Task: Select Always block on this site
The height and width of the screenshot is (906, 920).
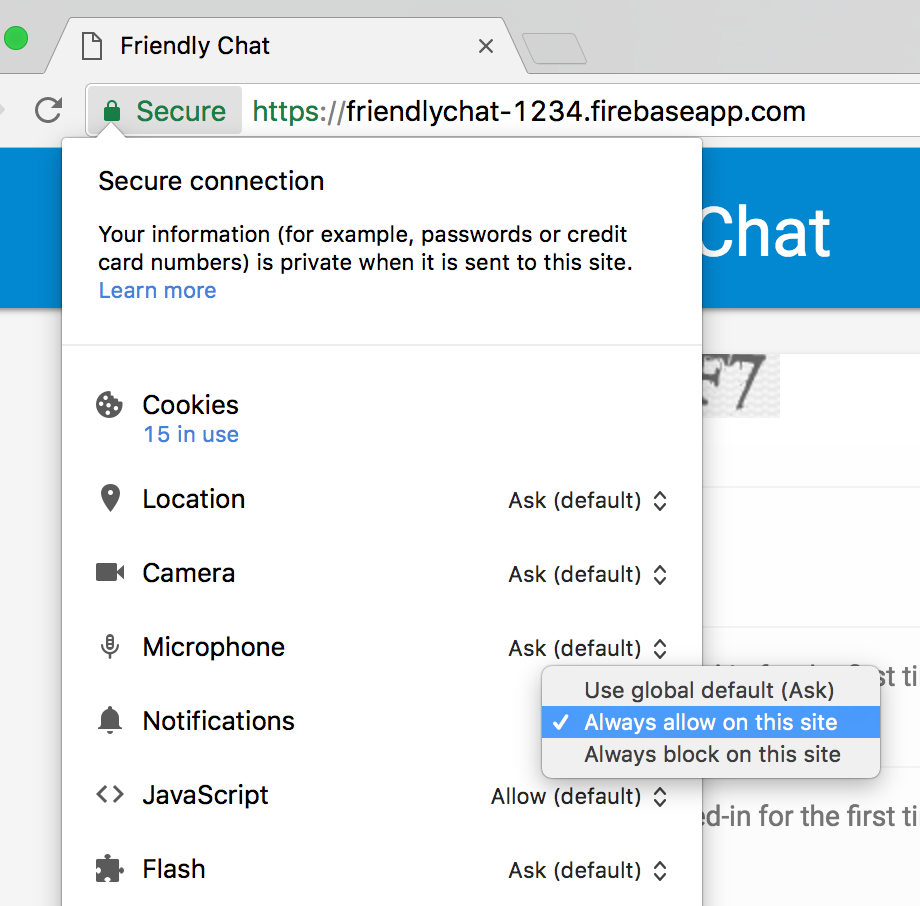Action: click(710, 754)
